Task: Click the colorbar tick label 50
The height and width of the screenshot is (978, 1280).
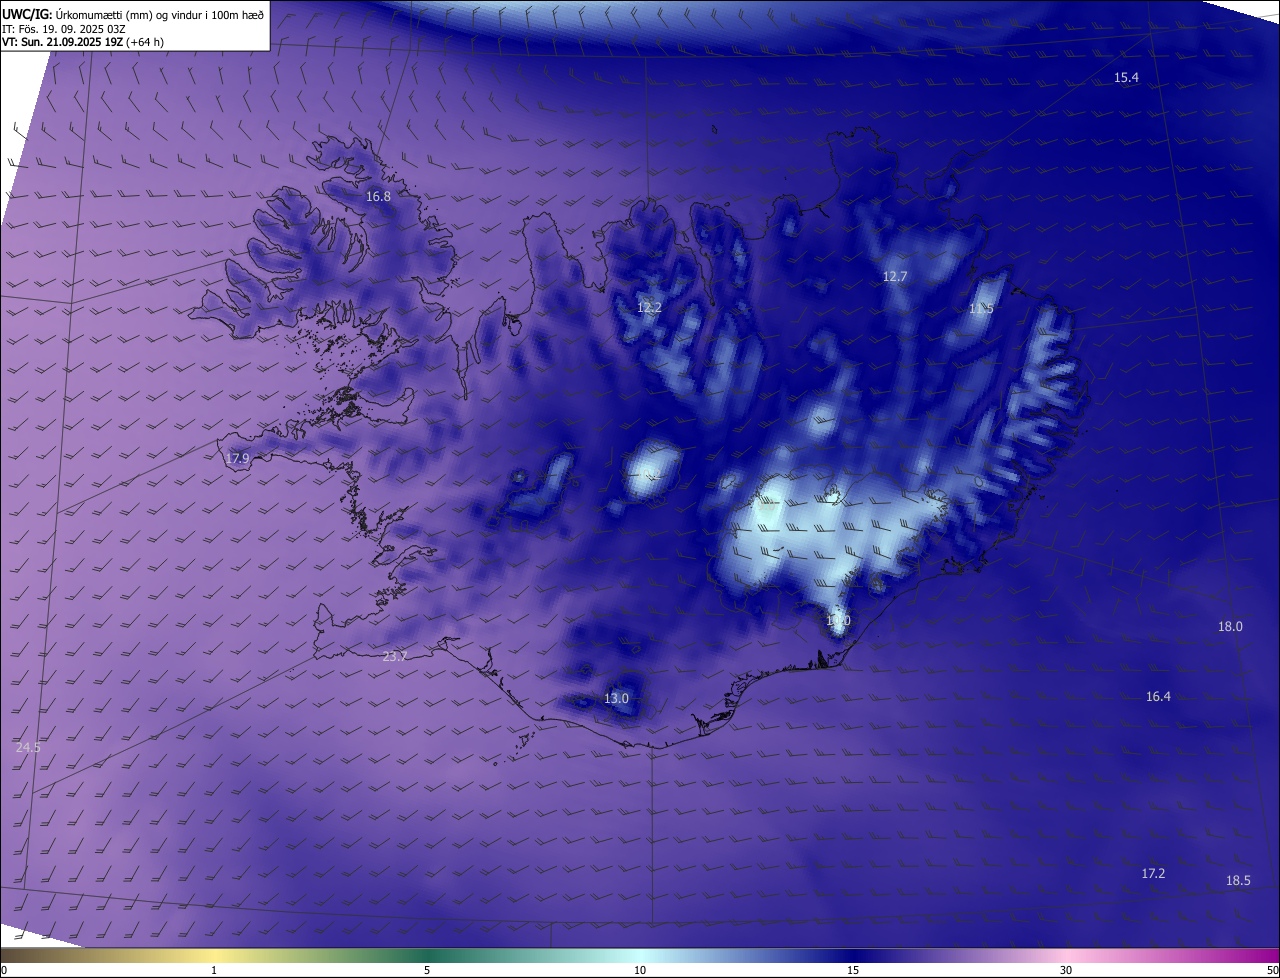Action: coord(1272,971)
